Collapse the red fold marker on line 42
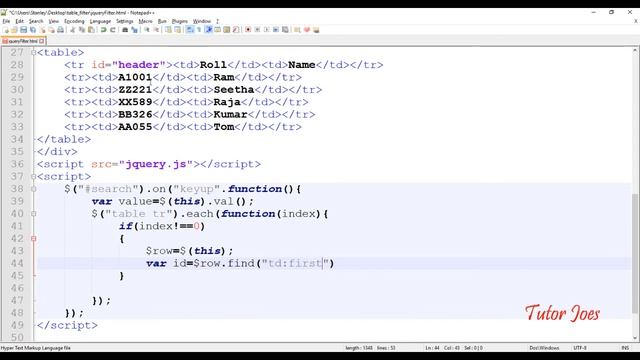Screen dimensions: 640x360 click(x=33, y=239)
